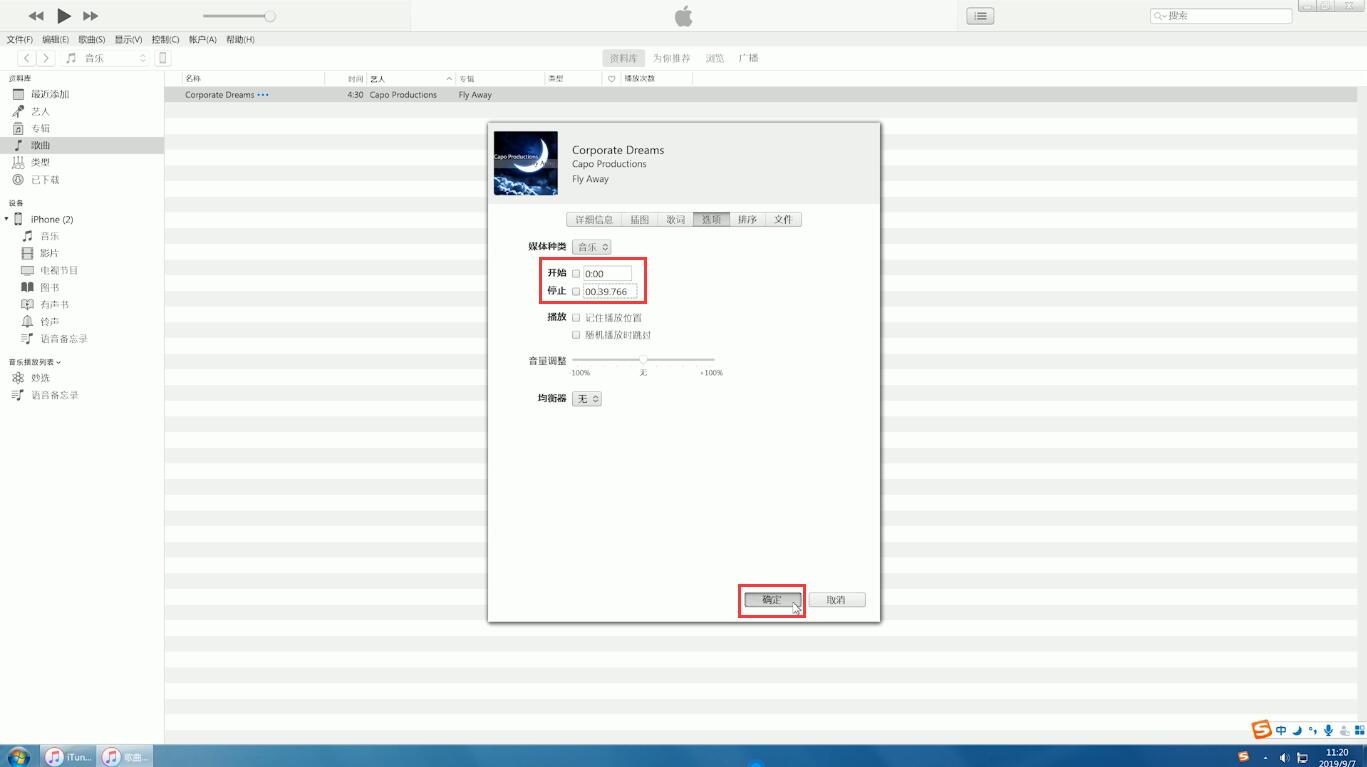The height and width of the screenshot is (767, 1367).
Task: Click the 音量调整 slider handle
Action: tap(643, 360)
